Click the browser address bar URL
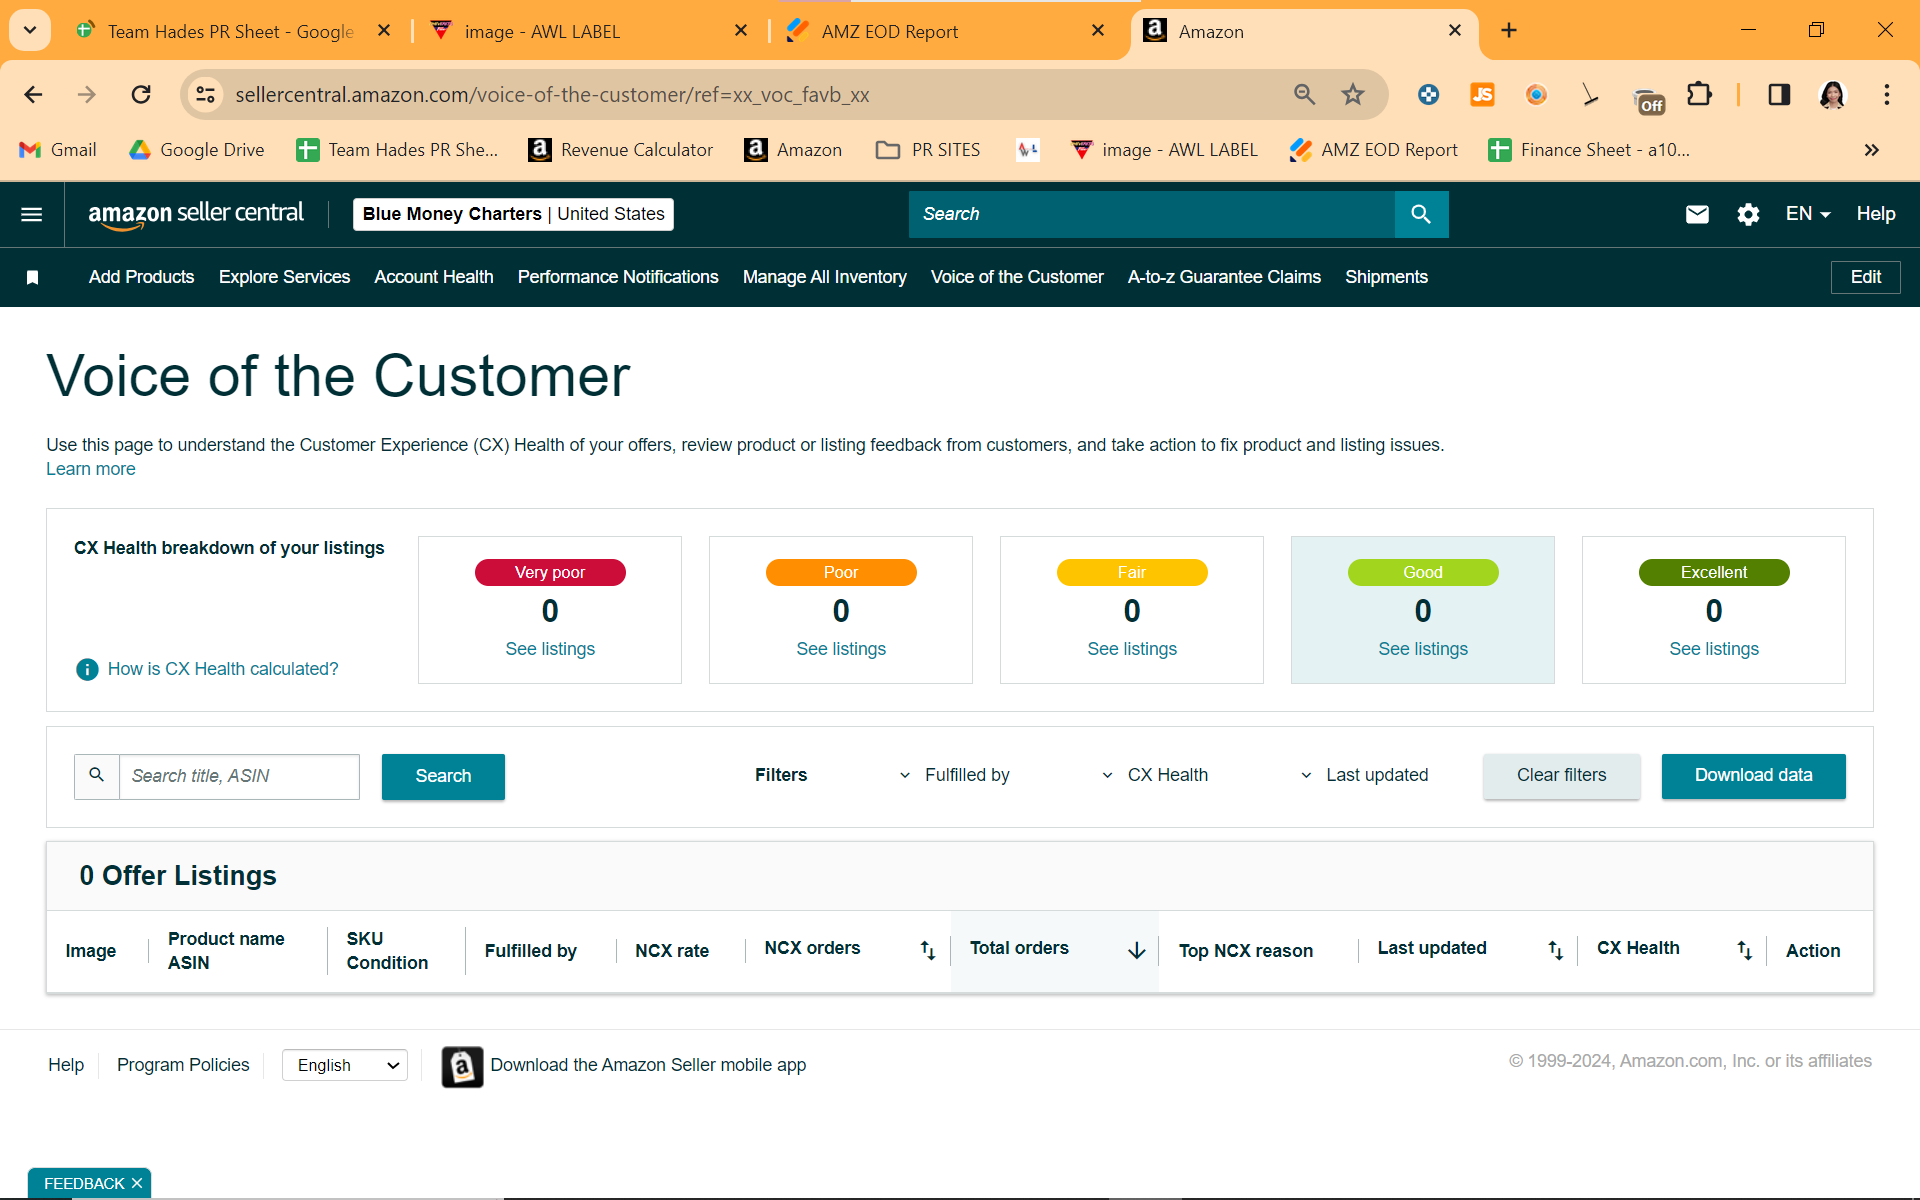The width and height of the screenshot is (1920, 1200). [552, 95]
